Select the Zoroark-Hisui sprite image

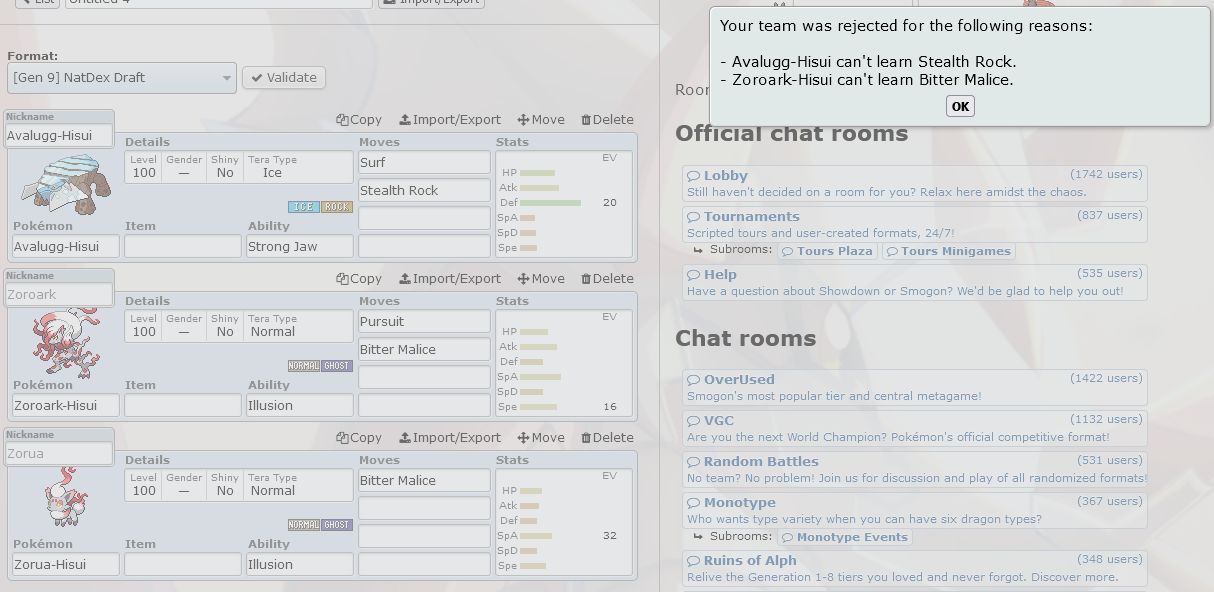[66, 342]
